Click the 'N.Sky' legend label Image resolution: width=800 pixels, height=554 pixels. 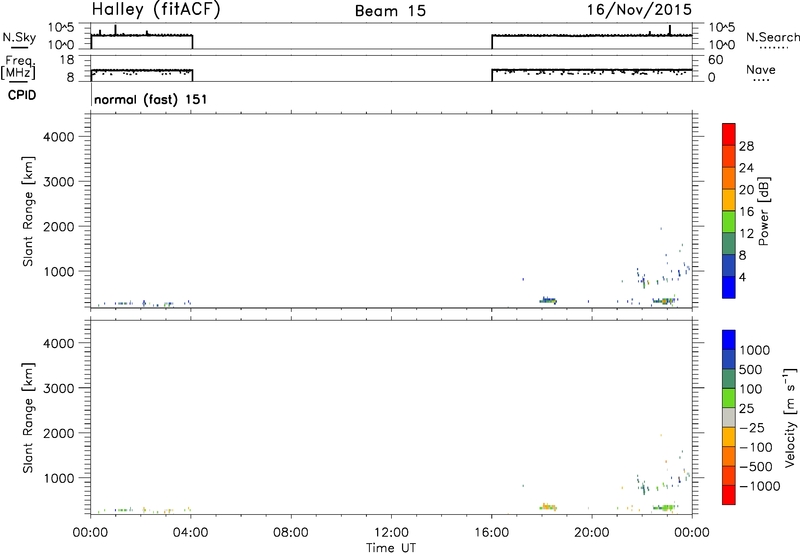pyautogui.click(x=19, y=37)
